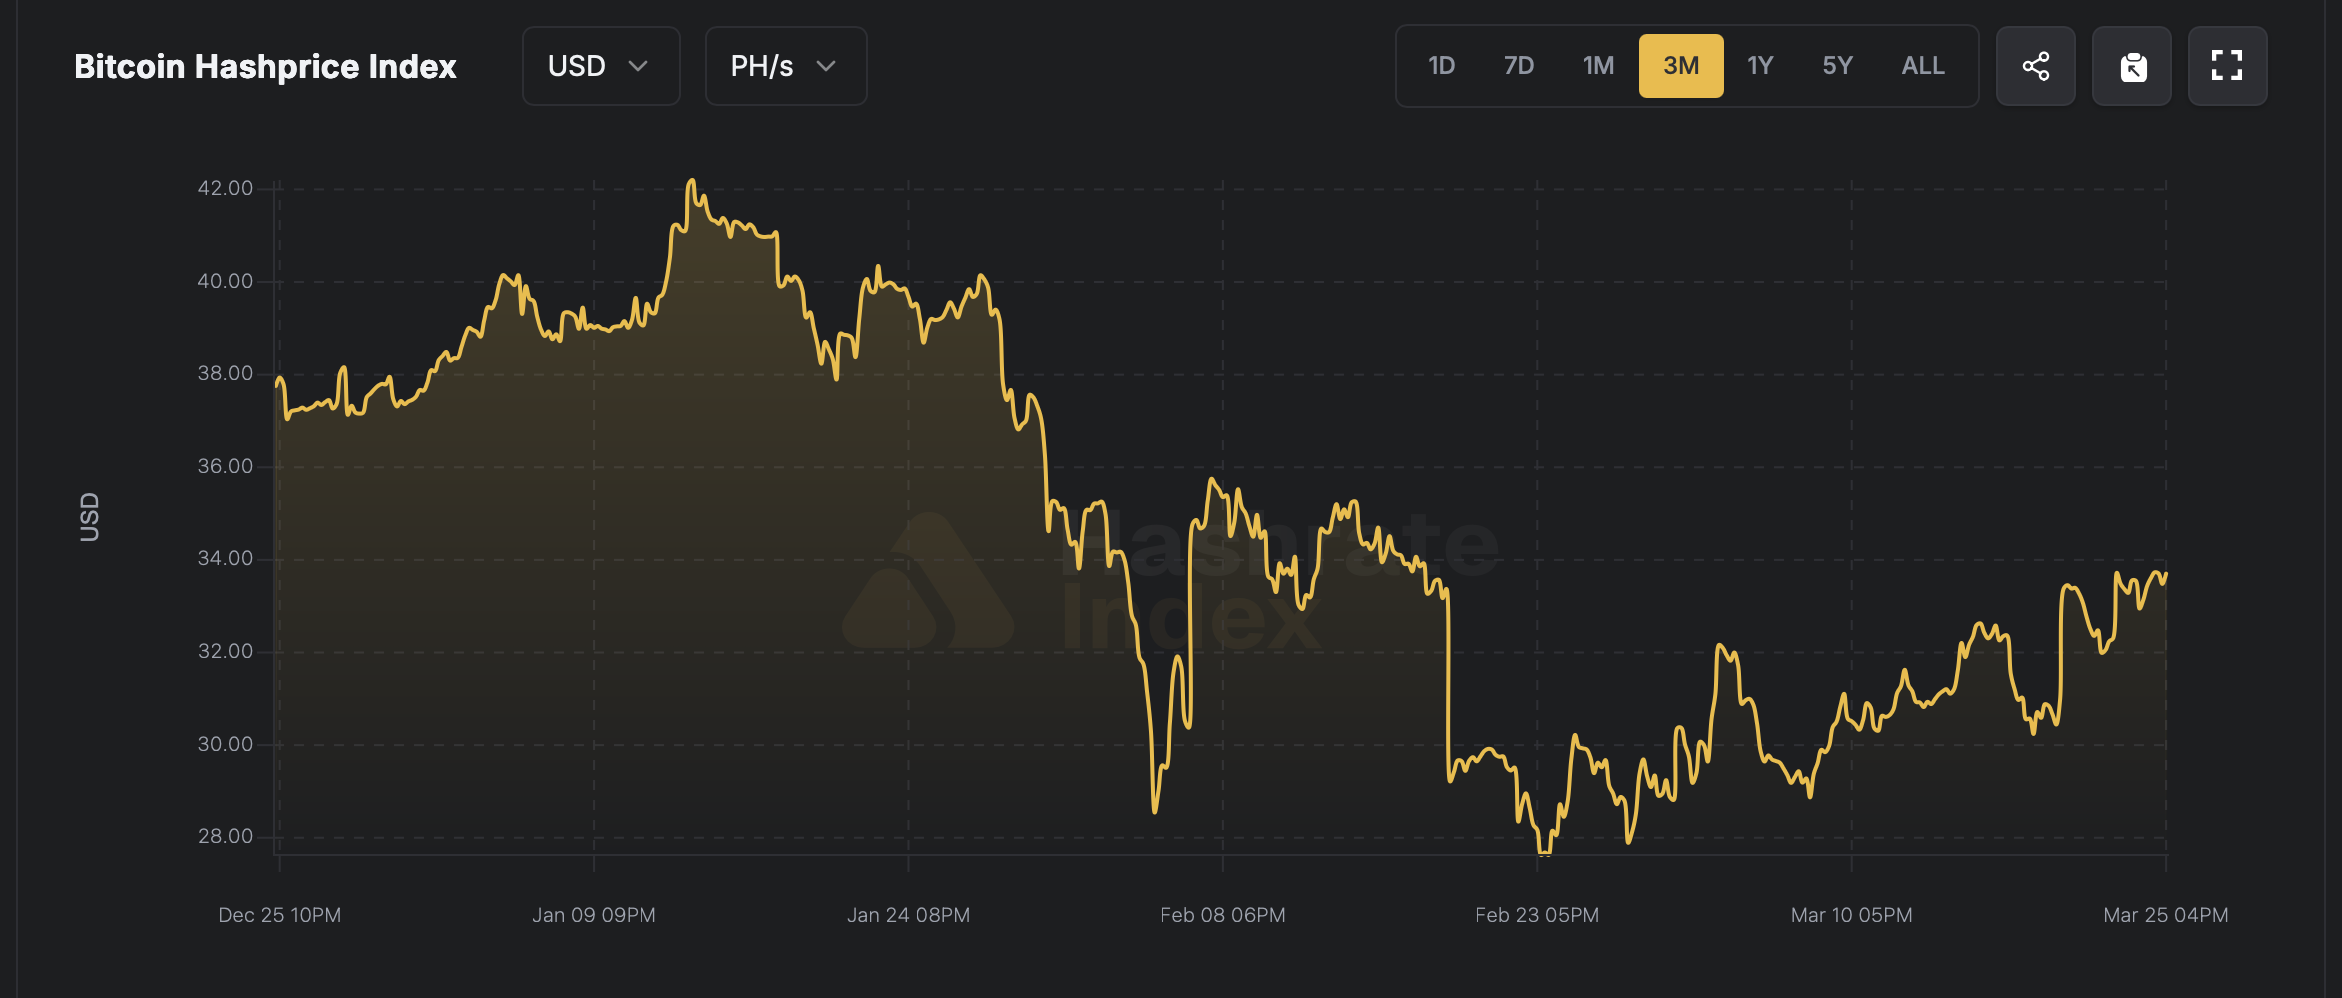Screen dimensions: 2342x998
Task: Toggle the 1M range on
Action: [1598, 66]
